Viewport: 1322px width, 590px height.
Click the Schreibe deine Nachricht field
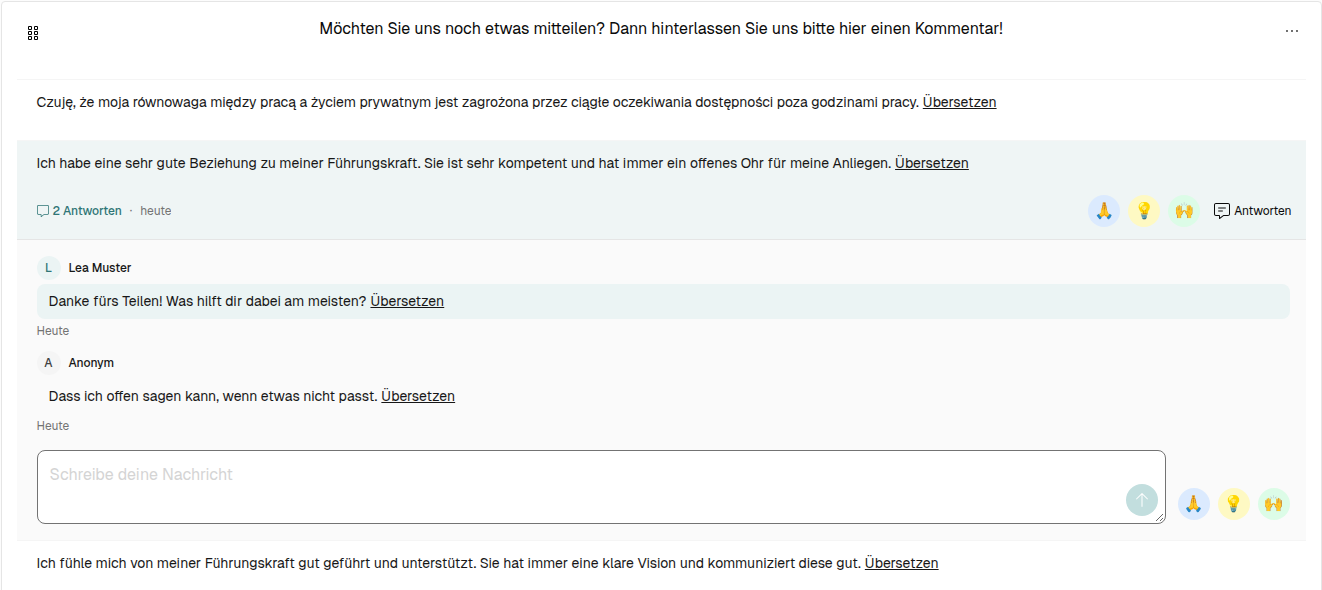601,487
